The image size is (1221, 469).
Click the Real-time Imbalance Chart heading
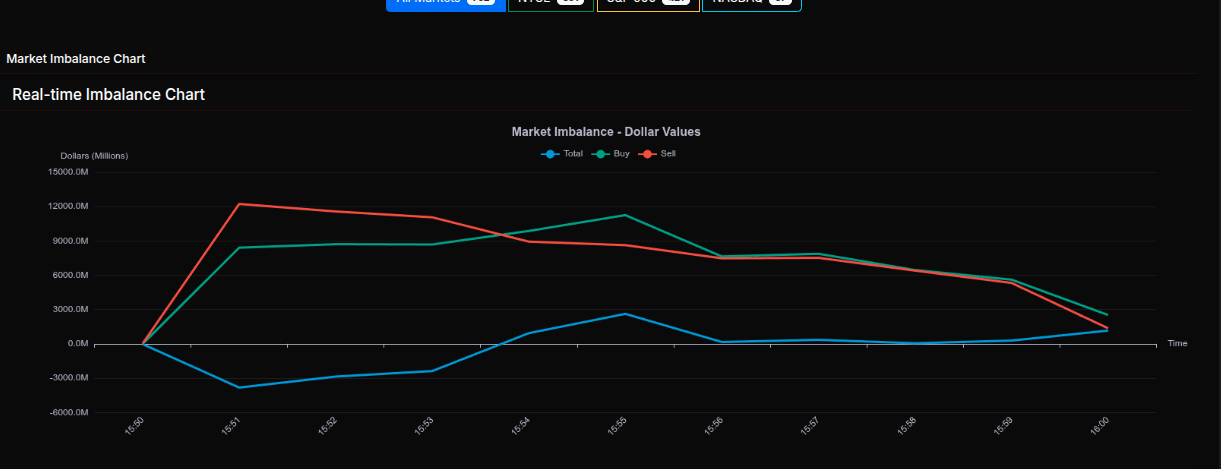pyautogui.click(x=108, y=95)
